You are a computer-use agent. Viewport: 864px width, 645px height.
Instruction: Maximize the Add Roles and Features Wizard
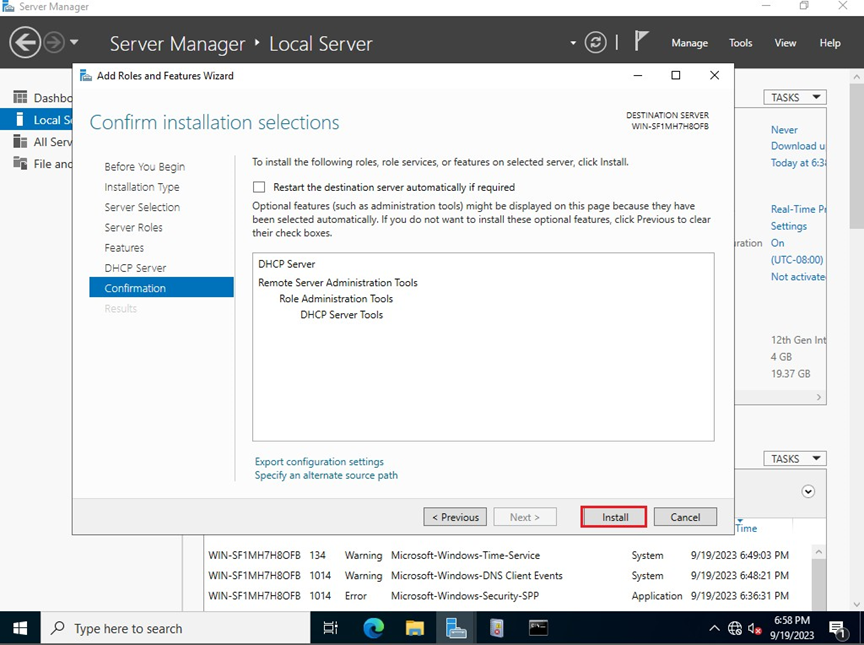click(x=676, y=75)
